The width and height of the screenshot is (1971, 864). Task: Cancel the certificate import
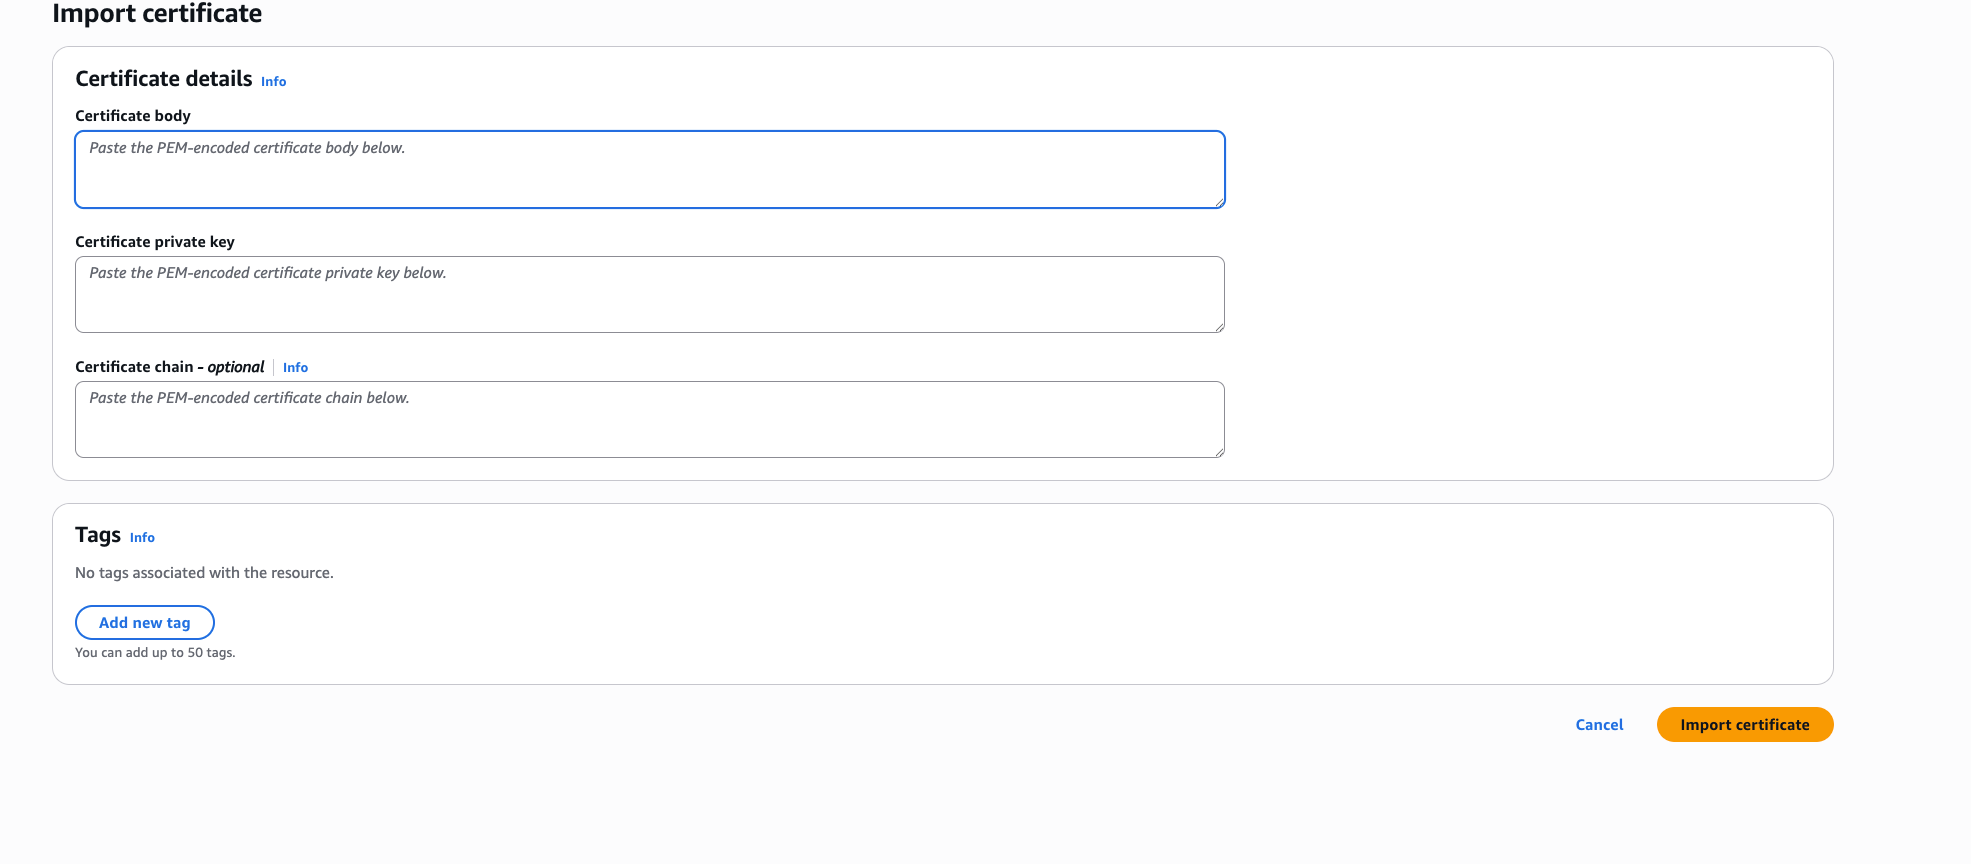(x=1599, y=725)
